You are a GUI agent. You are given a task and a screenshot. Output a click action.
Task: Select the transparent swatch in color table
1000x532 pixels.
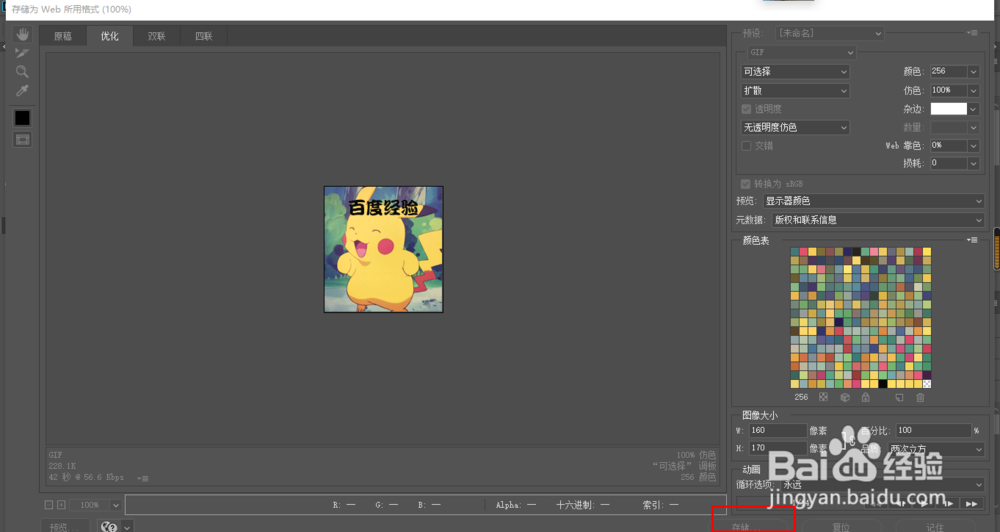[927, 384]
